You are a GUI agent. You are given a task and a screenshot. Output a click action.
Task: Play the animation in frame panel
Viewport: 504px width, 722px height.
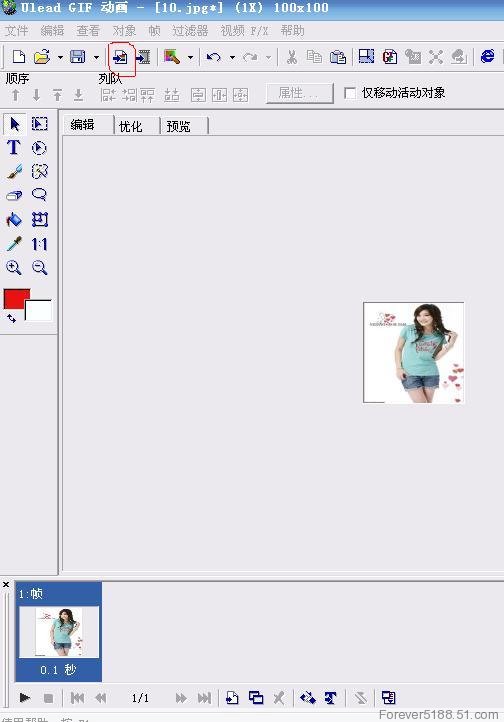click(25, 698)
